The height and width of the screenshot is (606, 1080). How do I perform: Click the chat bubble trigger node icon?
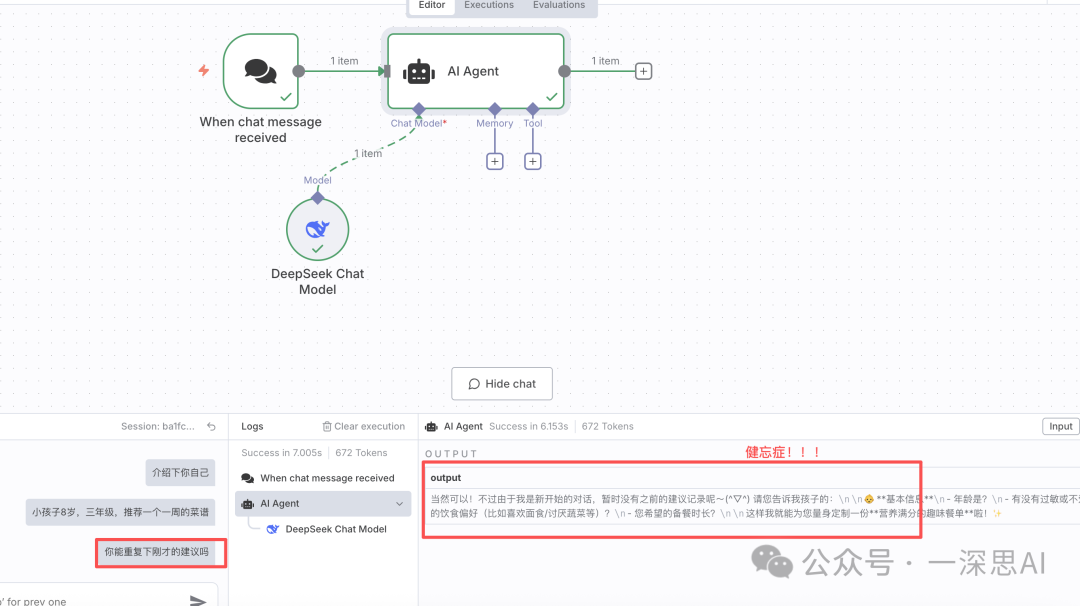pyautogui.click(x=260, y=71)
